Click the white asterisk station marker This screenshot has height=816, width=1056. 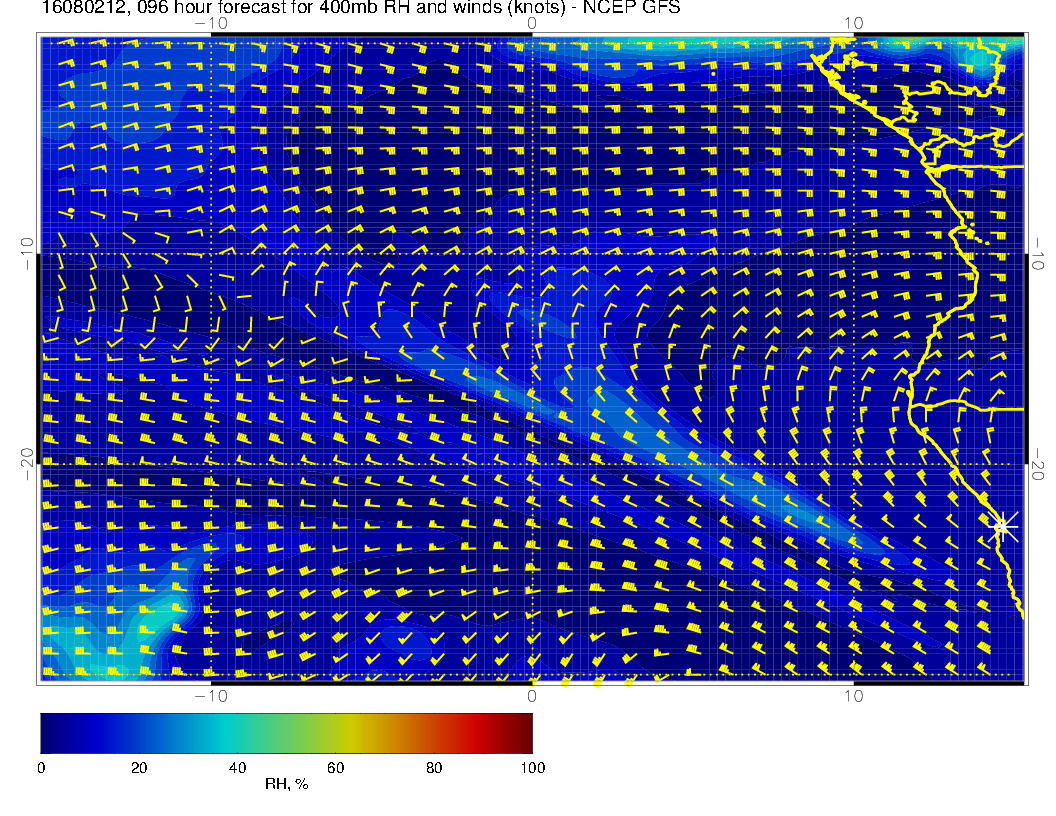click(x=1003, y=527)
